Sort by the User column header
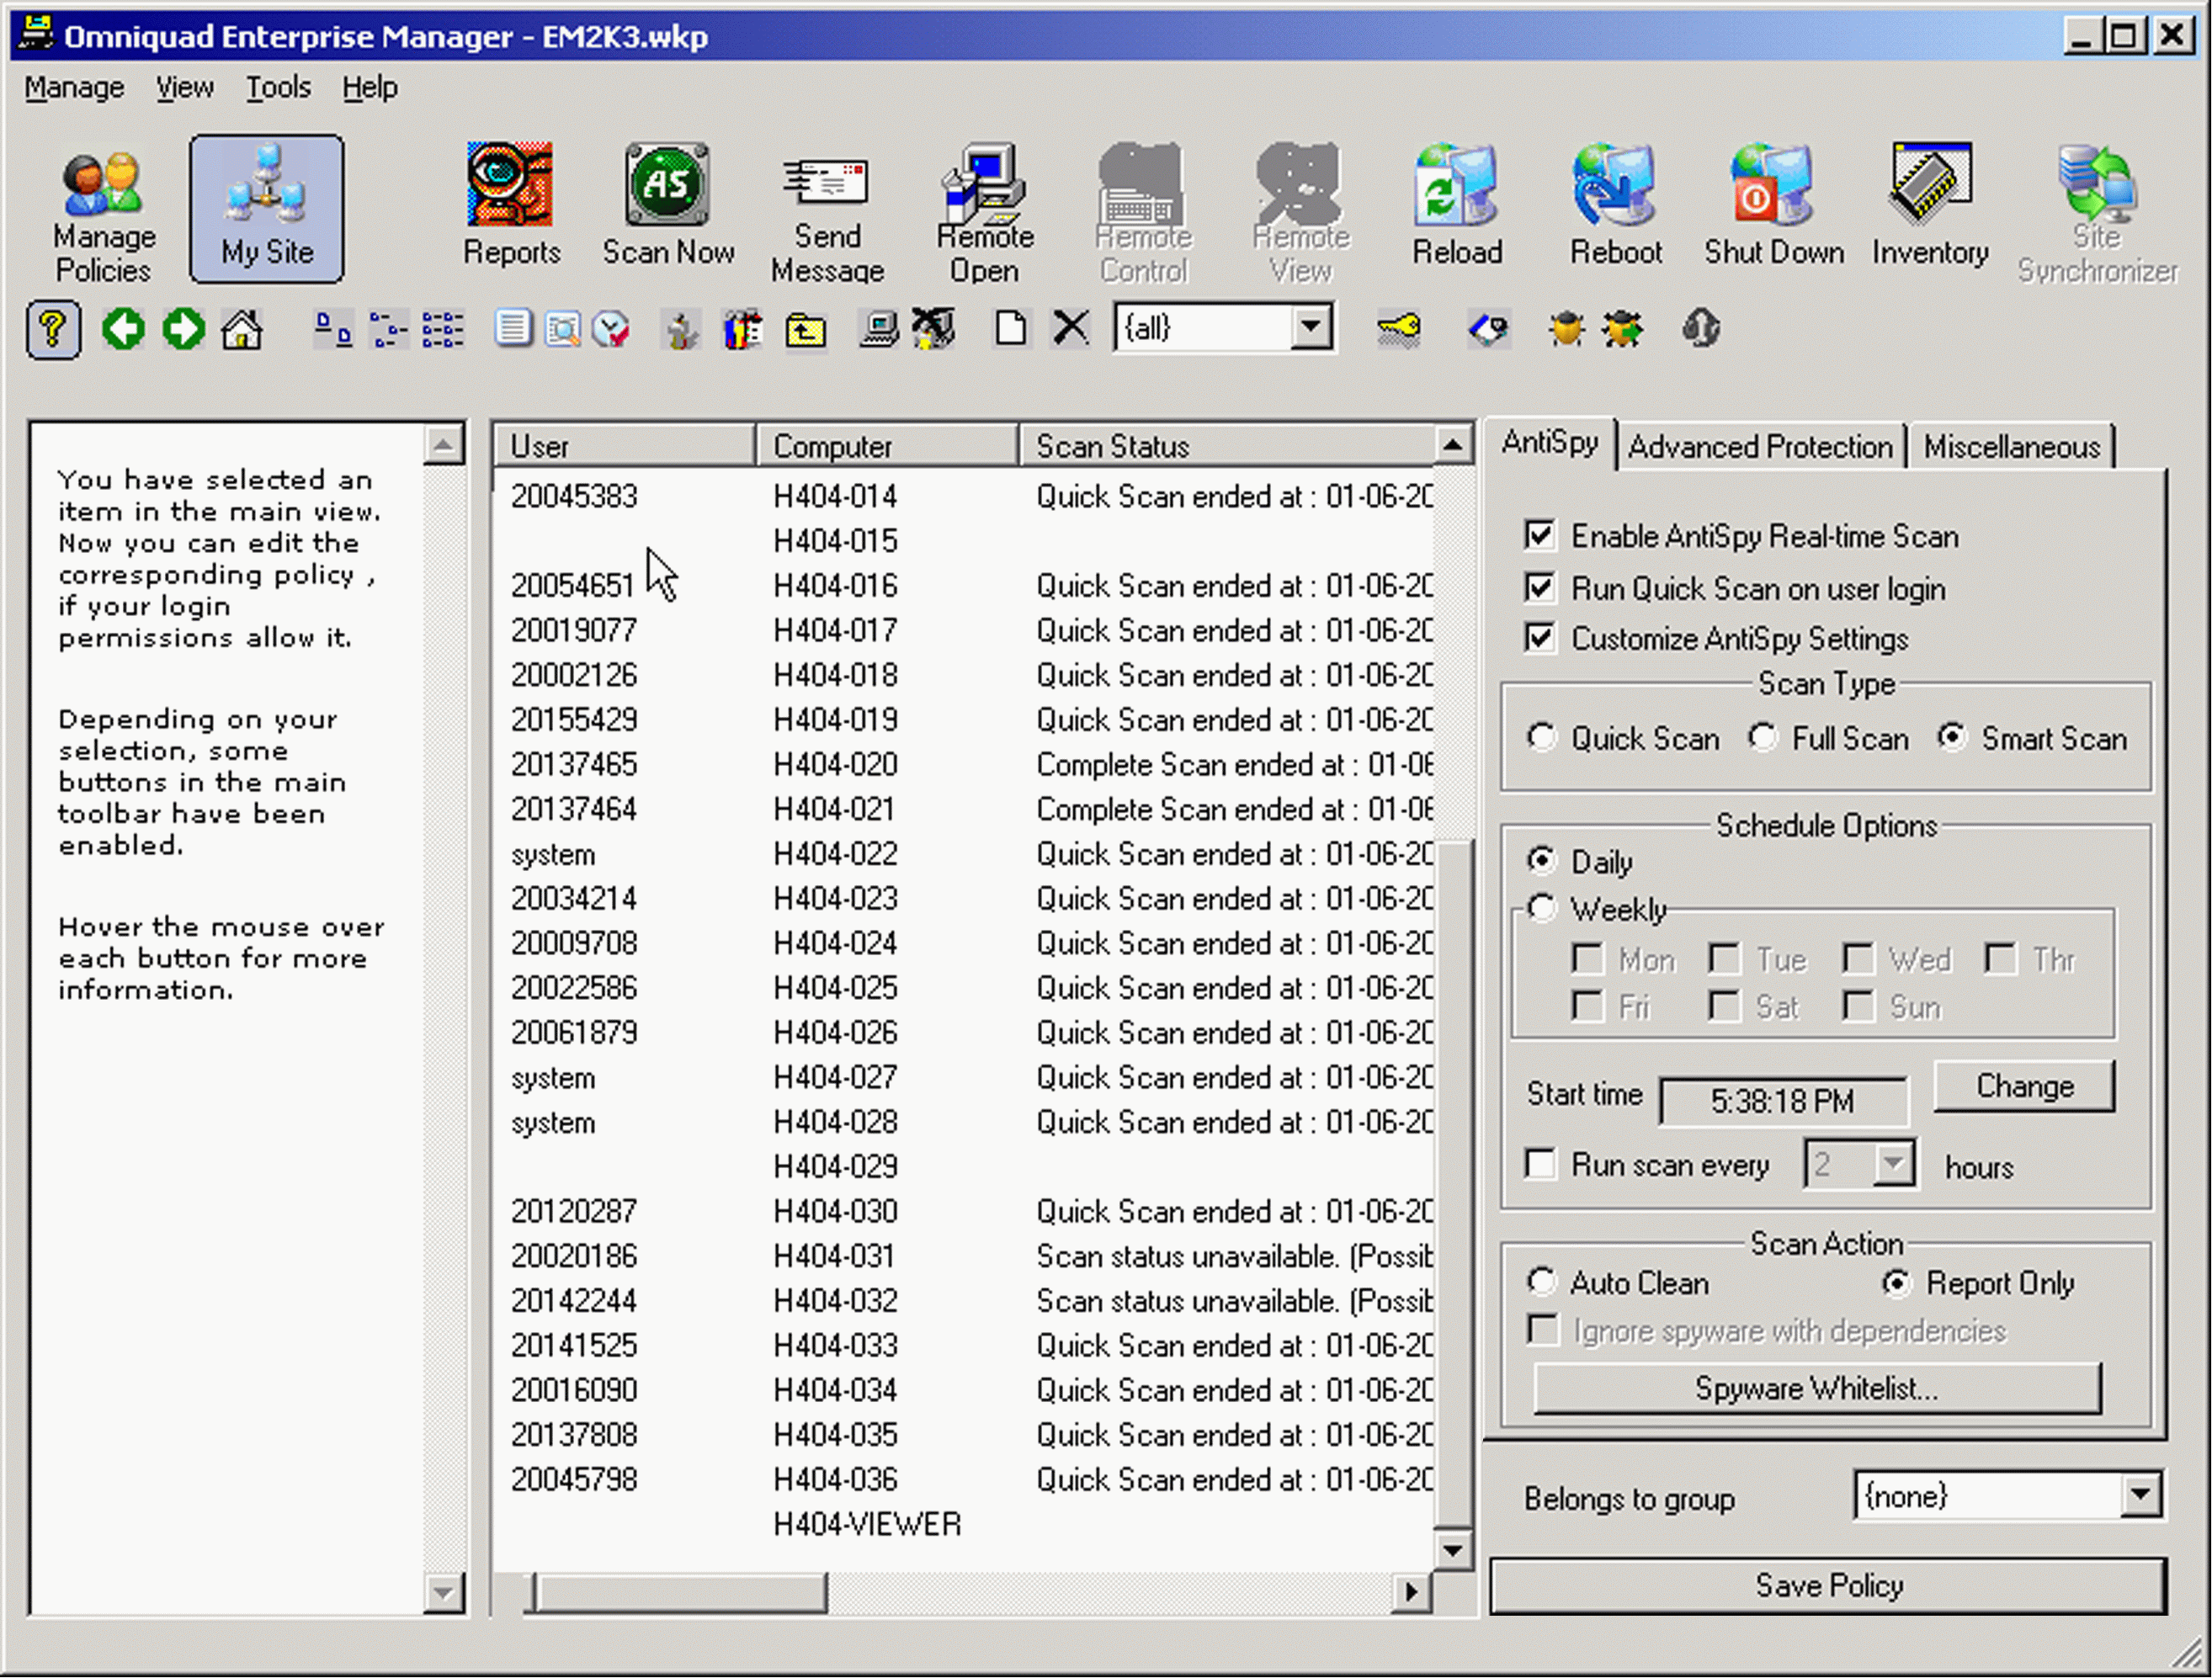Screen dimensions: 2212x1678 pyautogui.click(x=624, y=446)
